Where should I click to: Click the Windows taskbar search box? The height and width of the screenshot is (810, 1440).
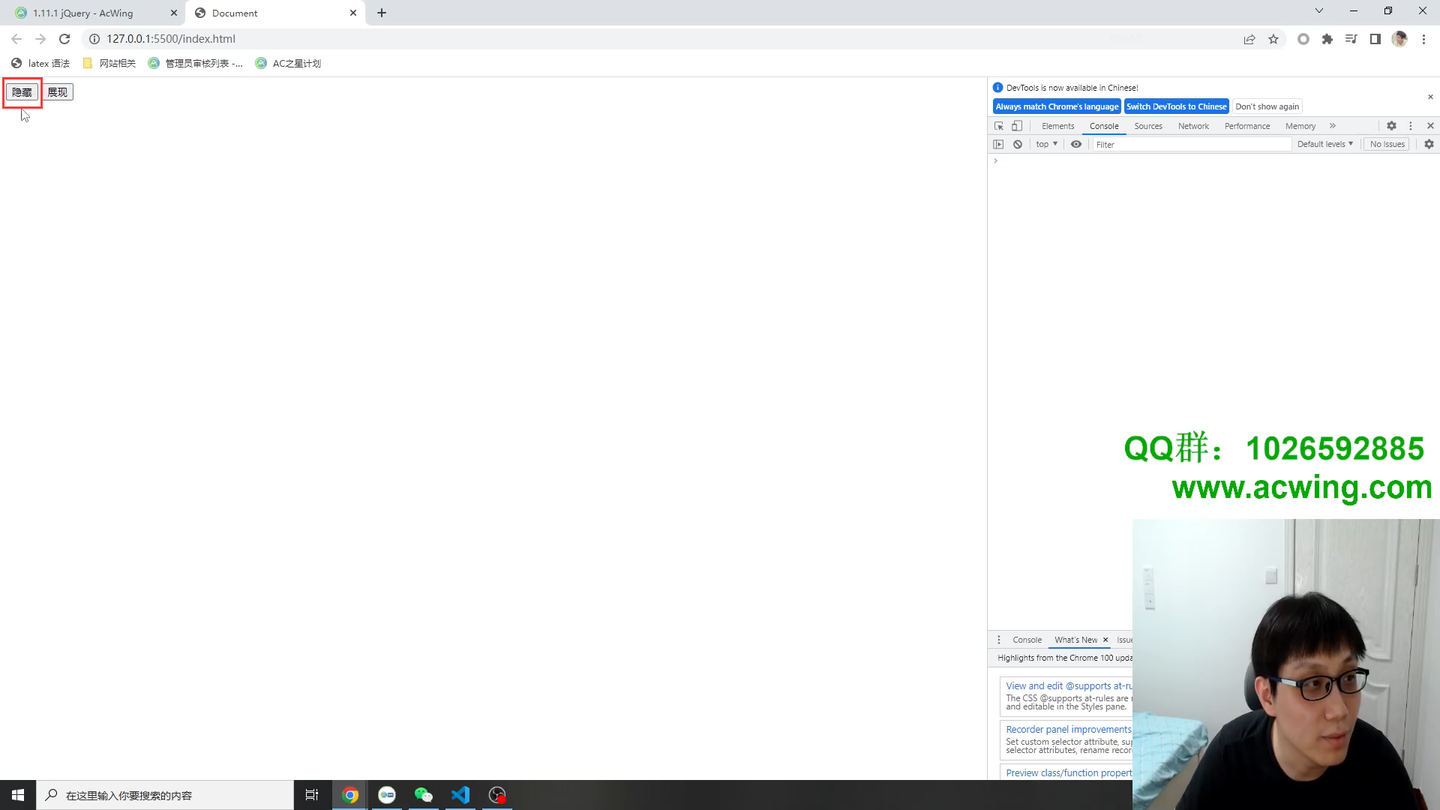click(x=165, y=795)
